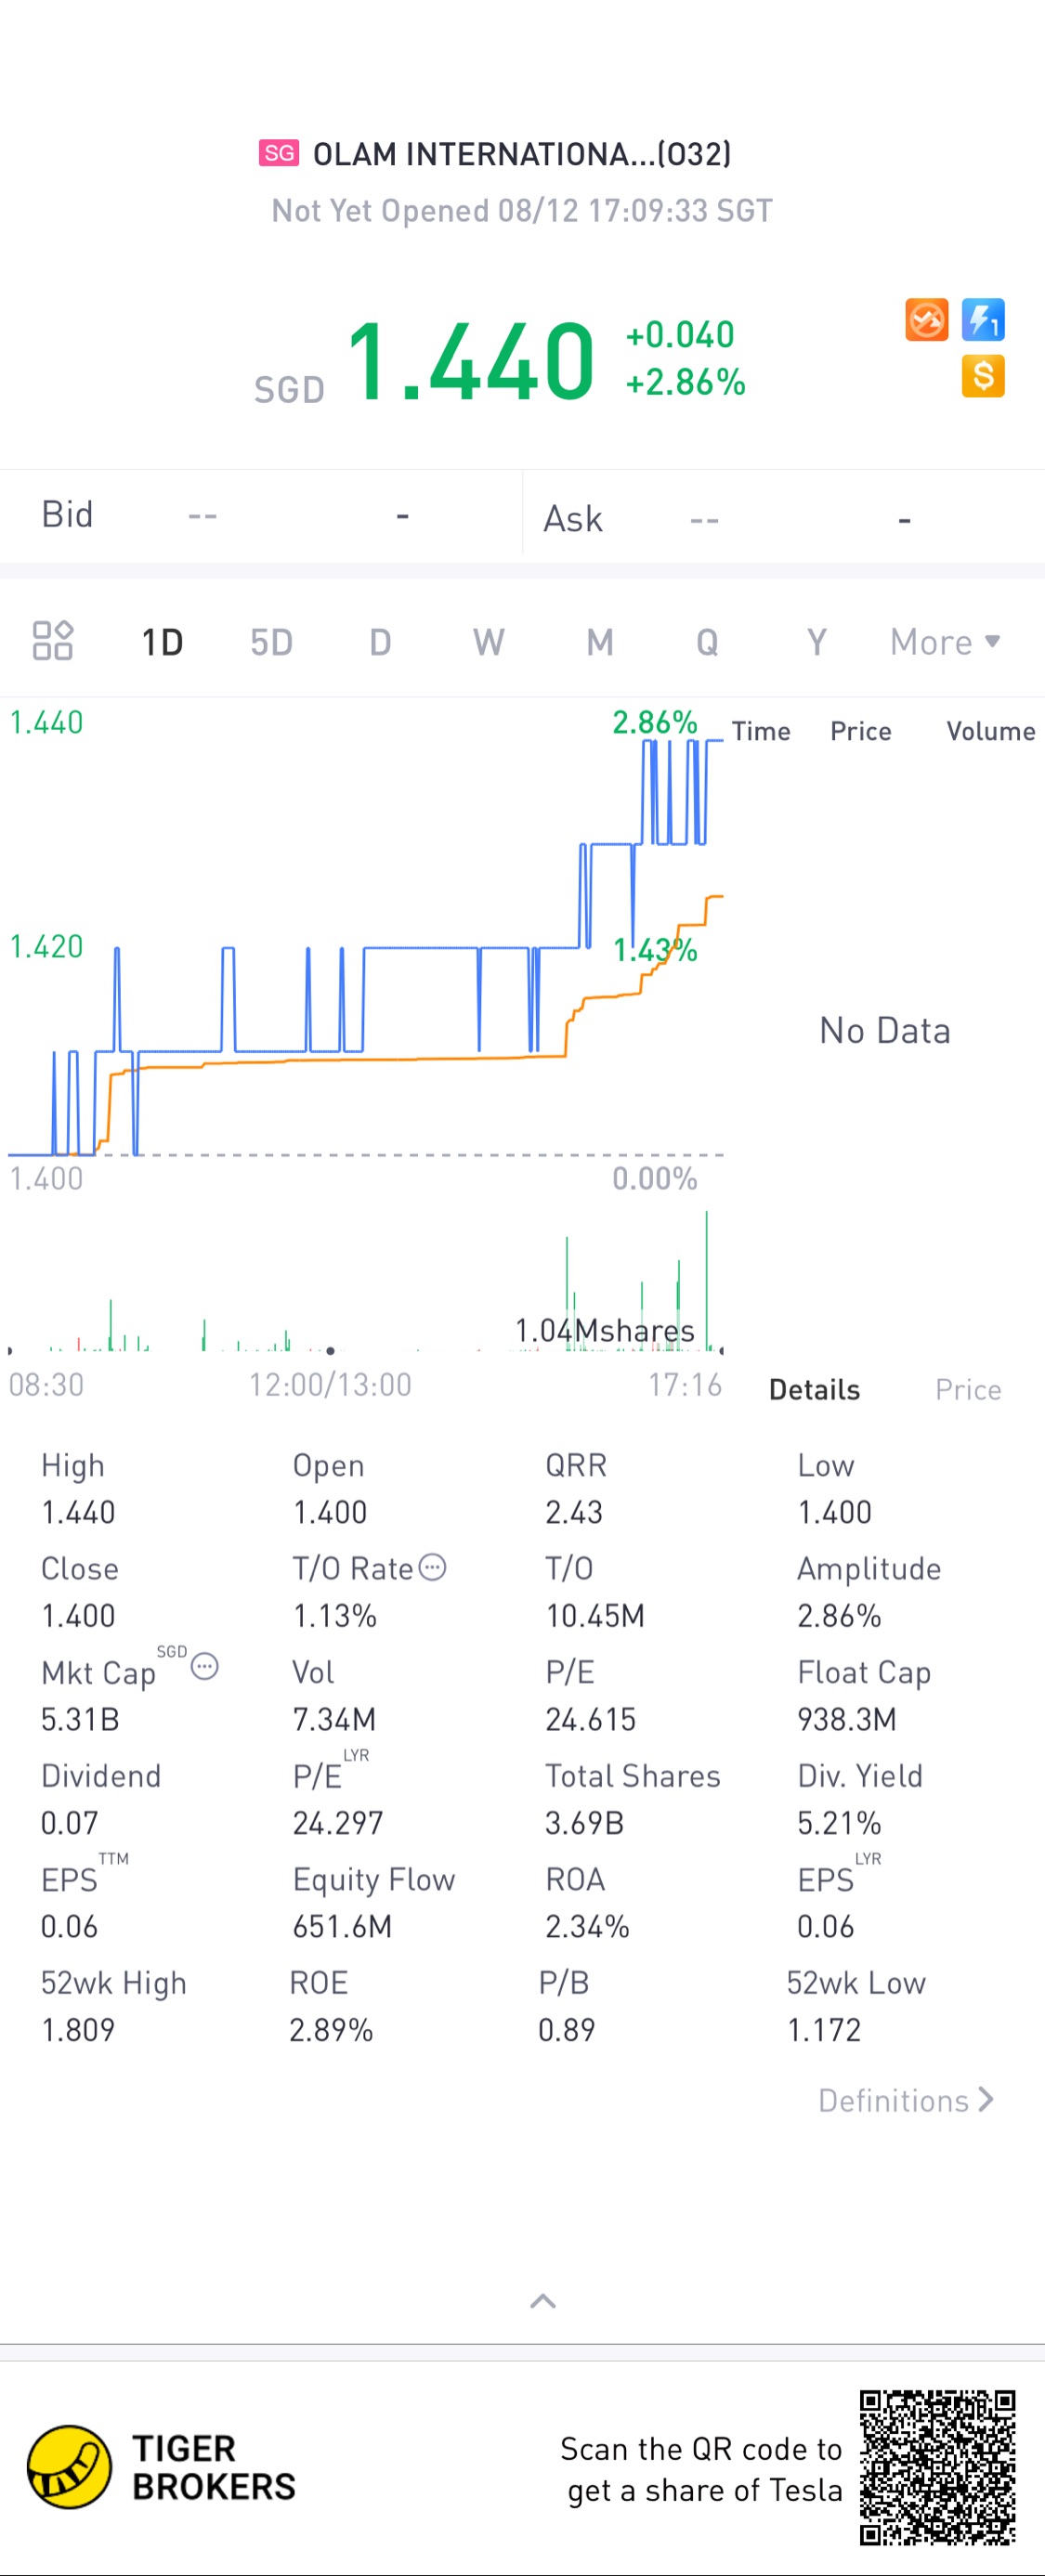Tap the T/O value 10.45M
Image resolution: width=1045 pixels, height=2576 pixels.
coord(595,1616)
